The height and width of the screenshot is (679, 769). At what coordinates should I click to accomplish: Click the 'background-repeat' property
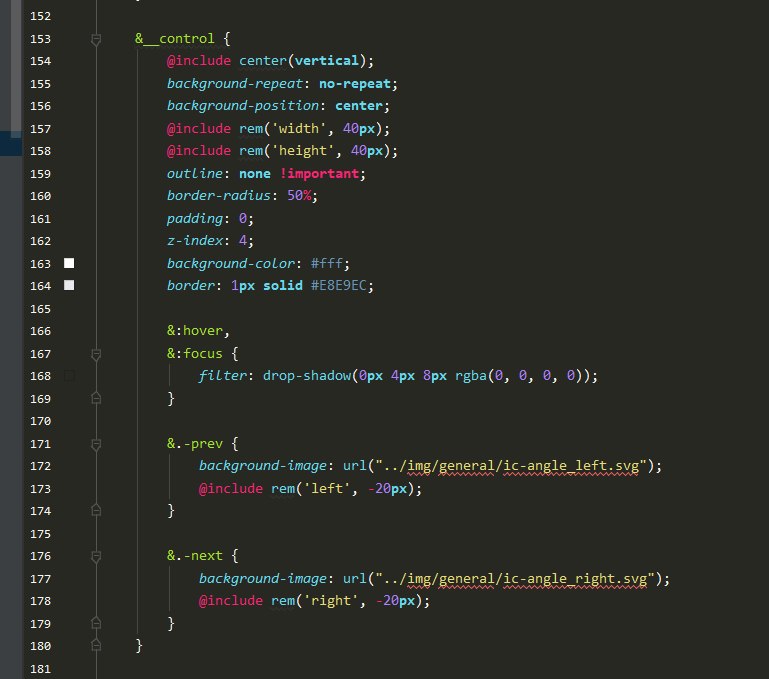(234, 84)
